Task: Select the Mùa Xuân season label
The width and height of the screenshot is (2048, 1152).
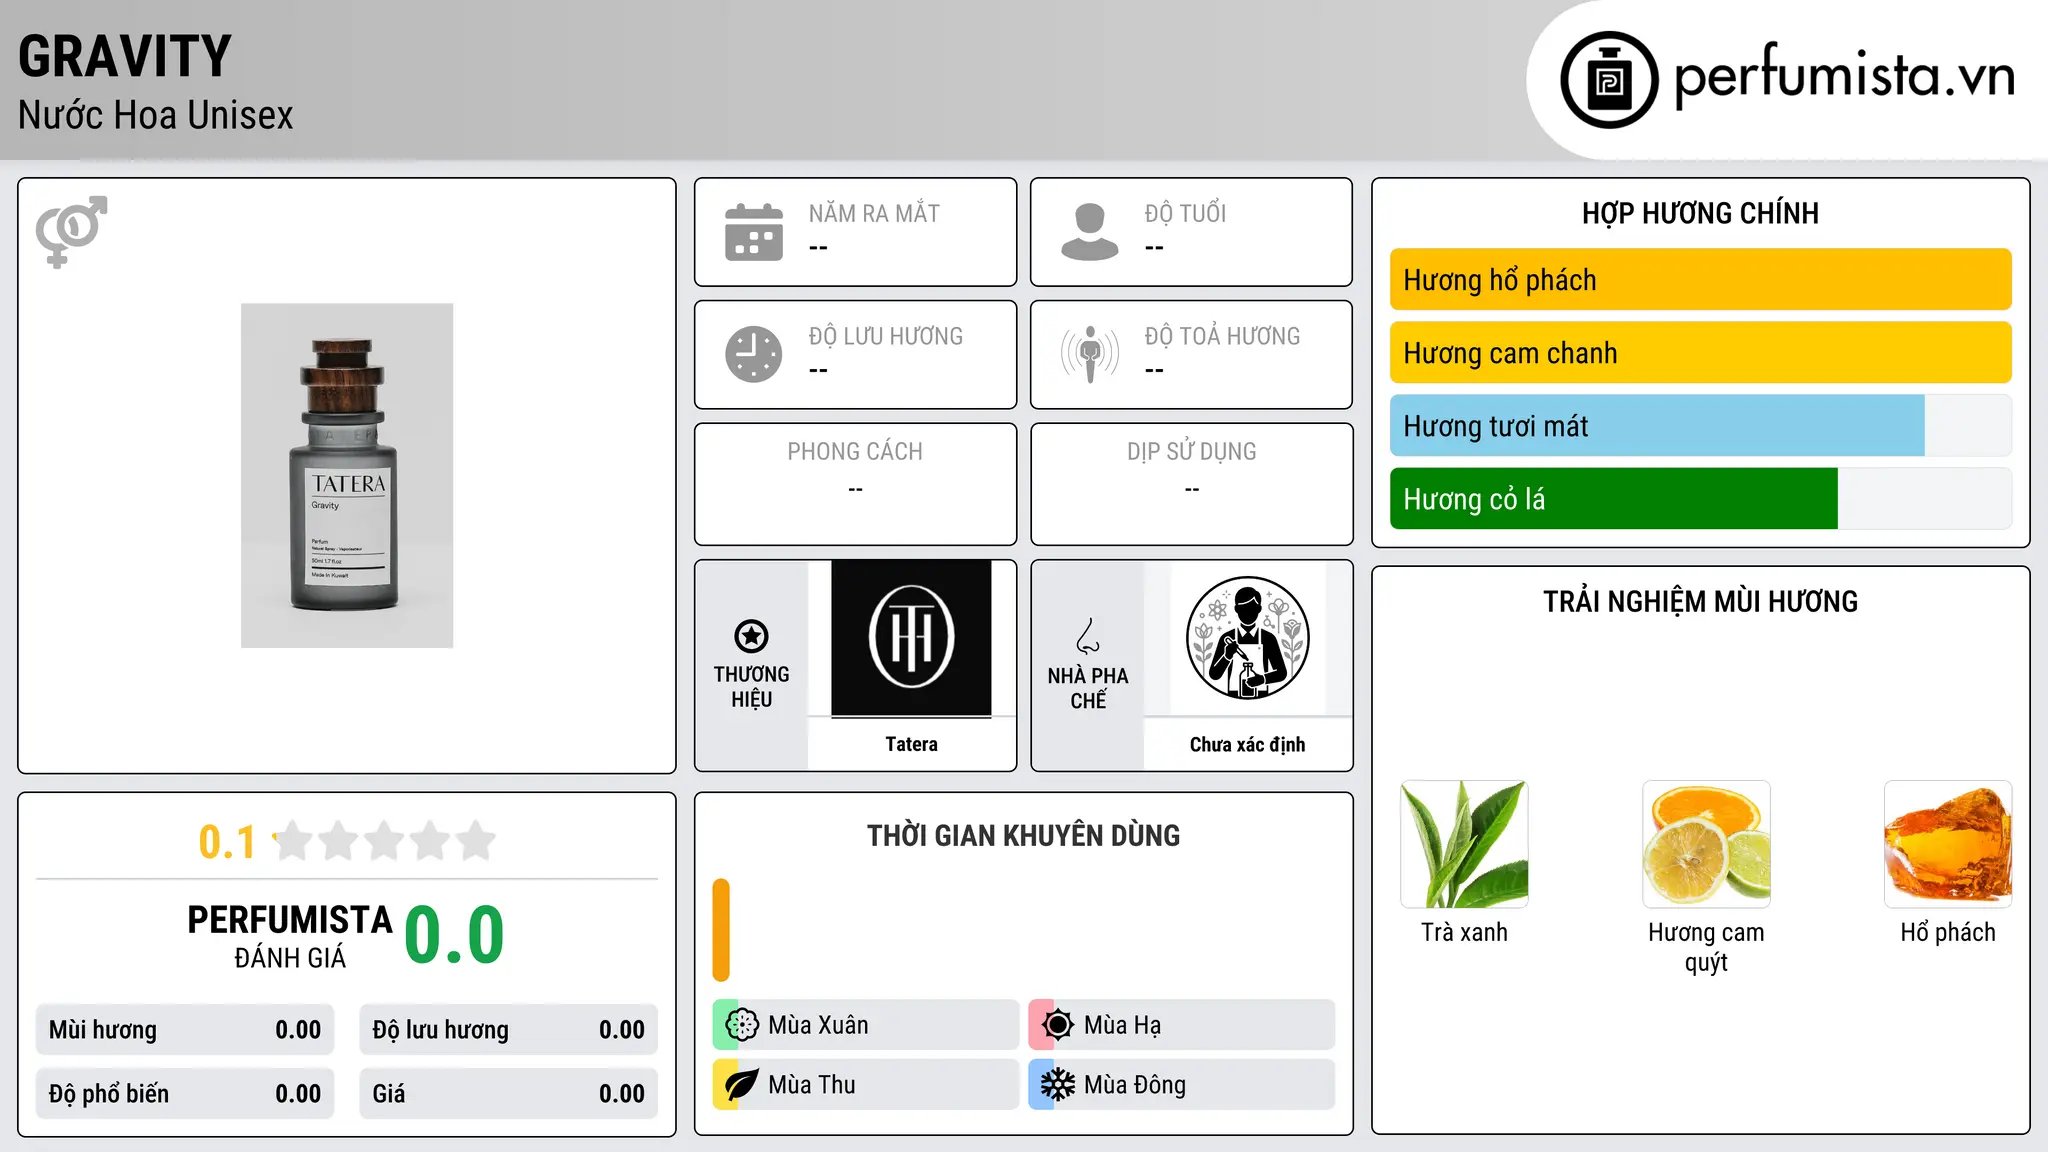Action: pos(818,1025)
